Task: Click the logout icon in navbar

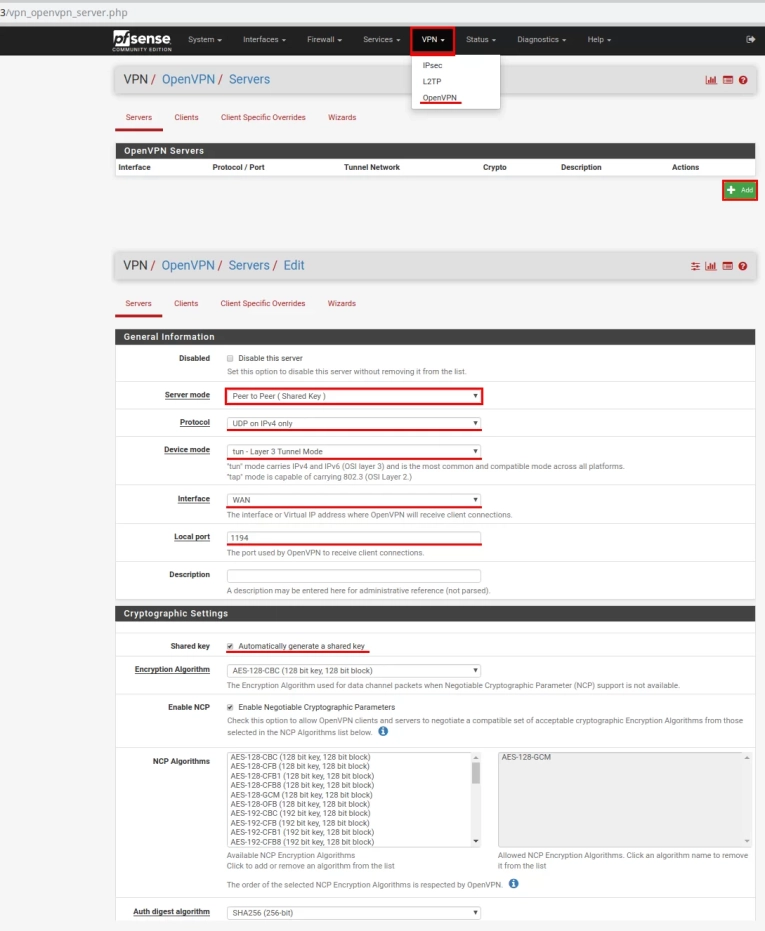Action: point(750,39)
